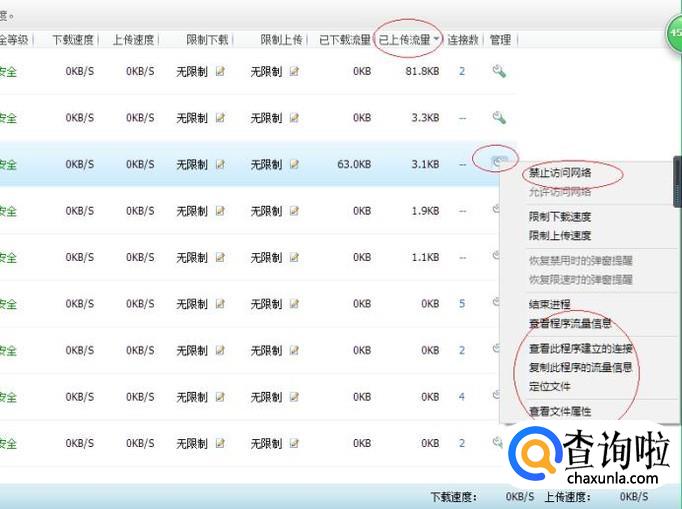The height and width of the screenshot is (509, 682).
Task: Sort by 连接数 column header
Action: (463, 40)
